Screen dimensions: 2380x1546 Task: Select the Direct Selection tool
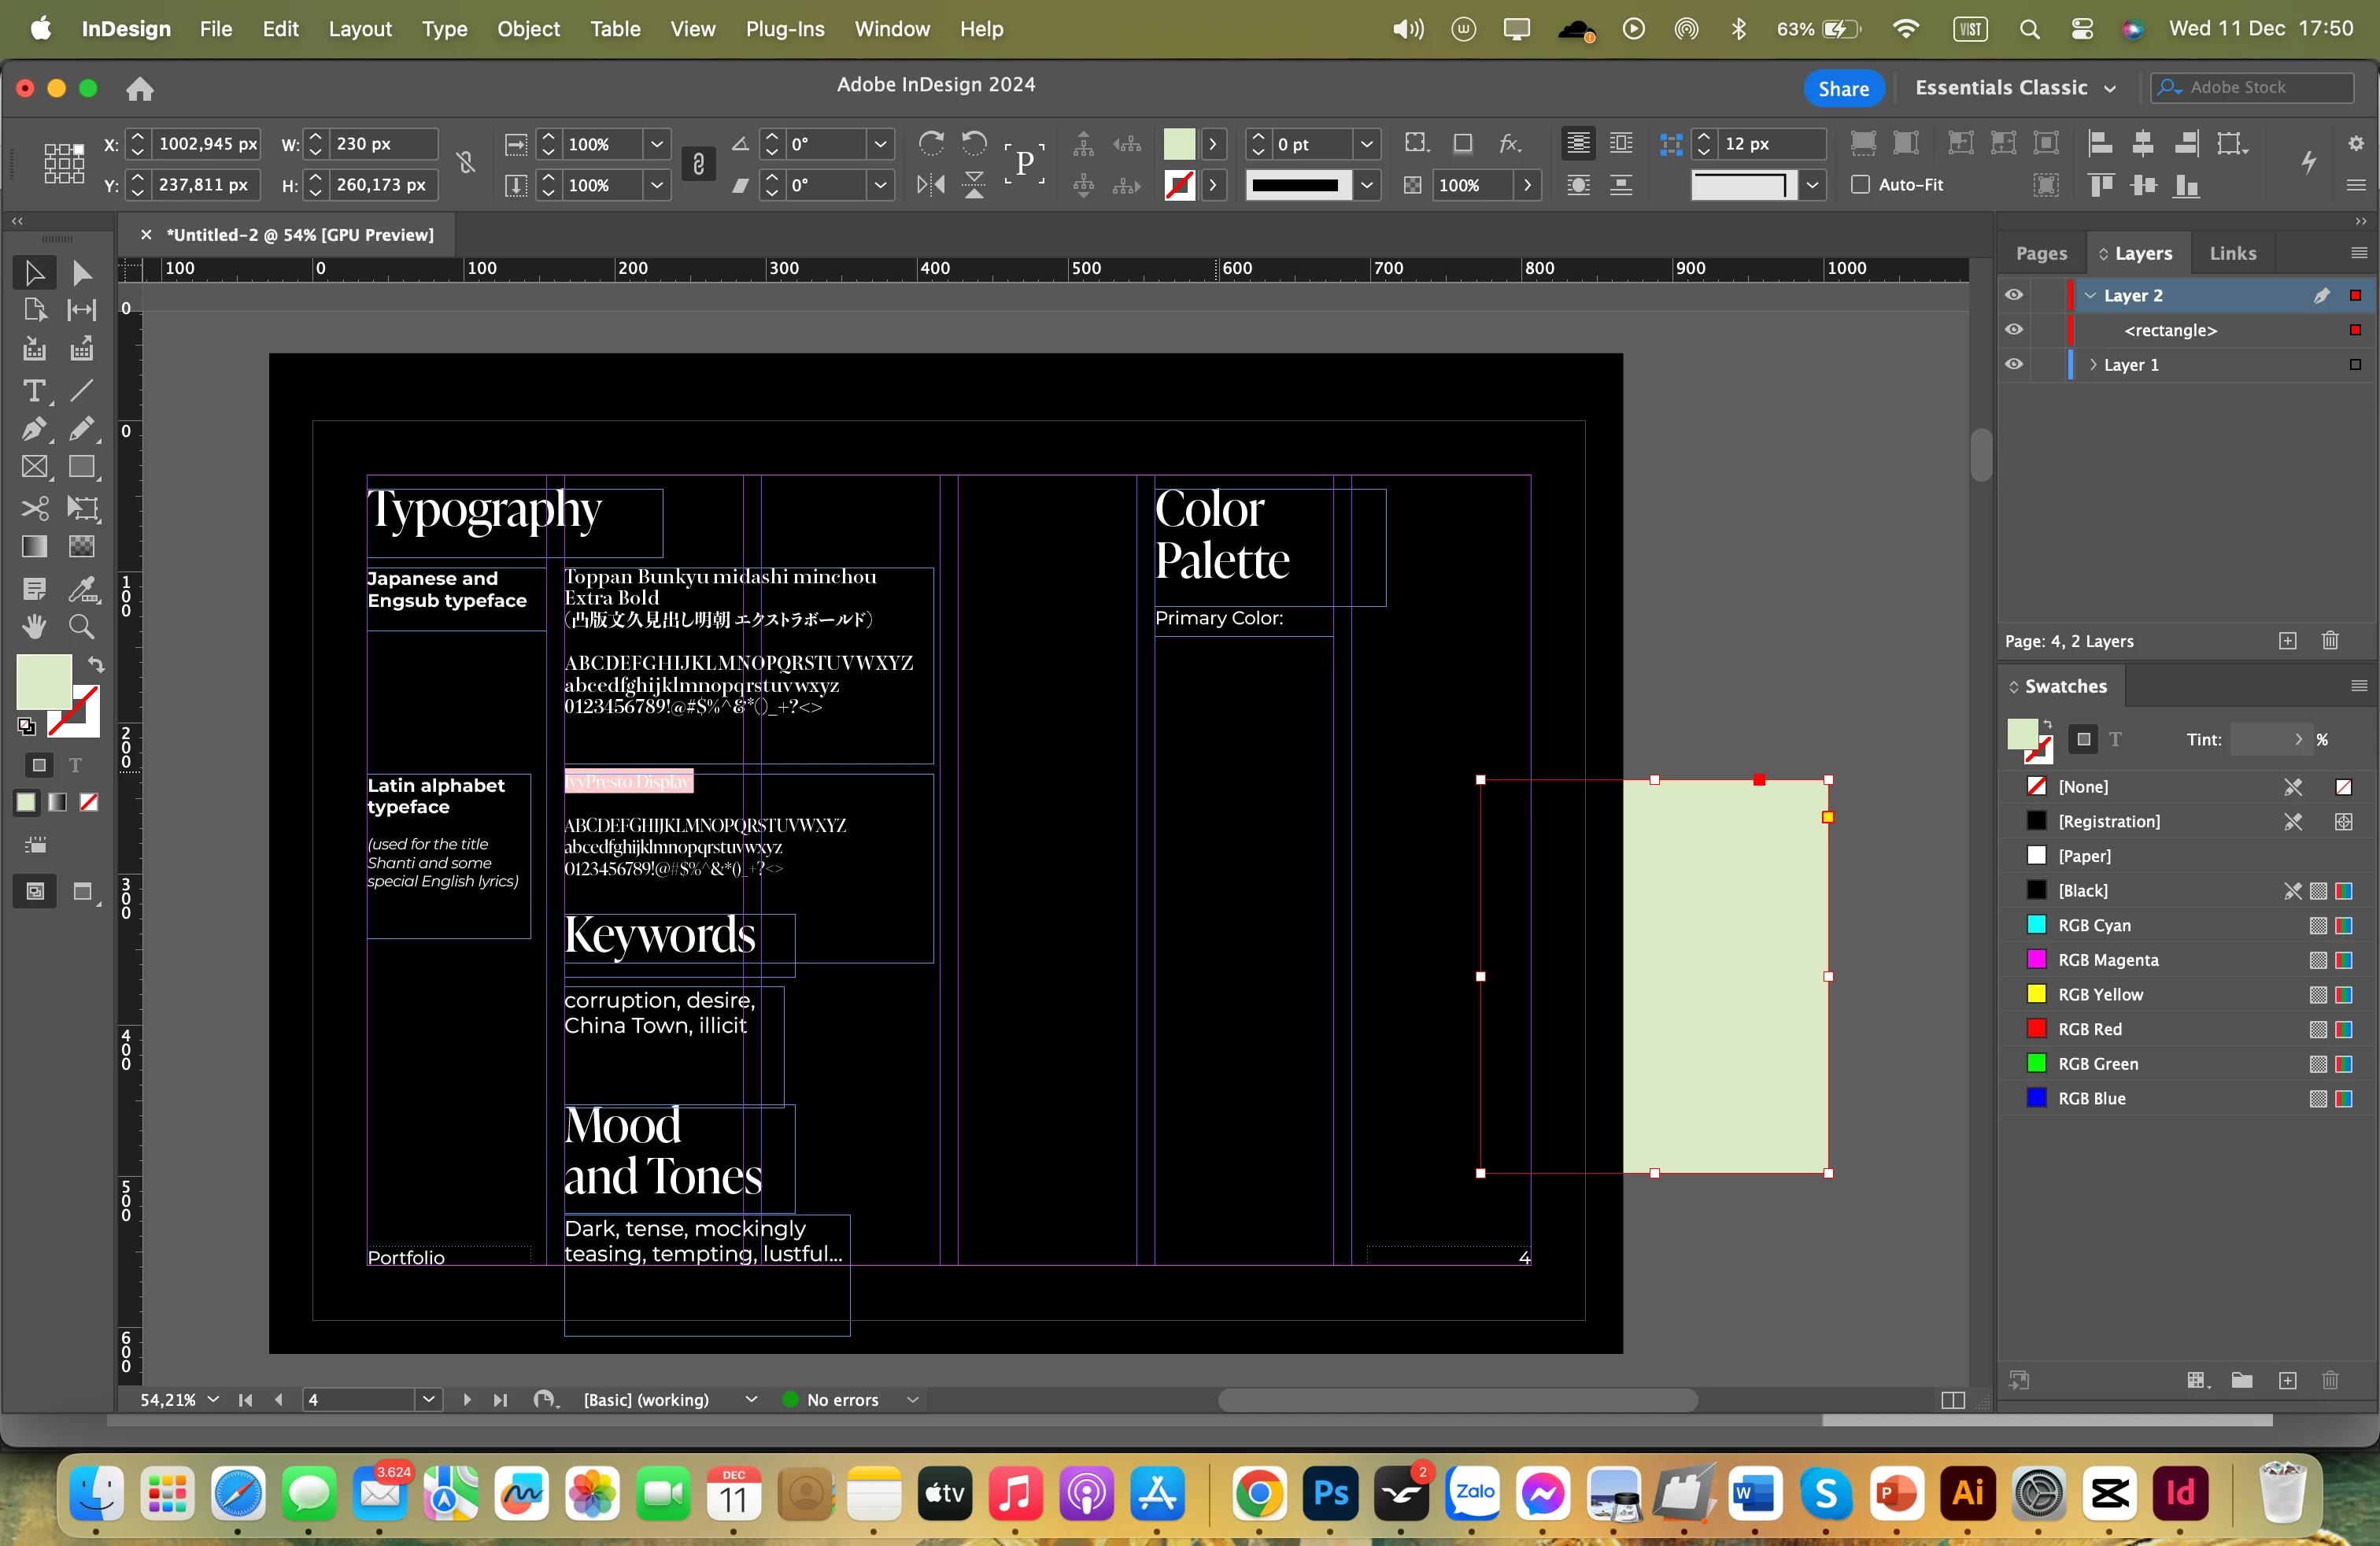coord(81,273)
